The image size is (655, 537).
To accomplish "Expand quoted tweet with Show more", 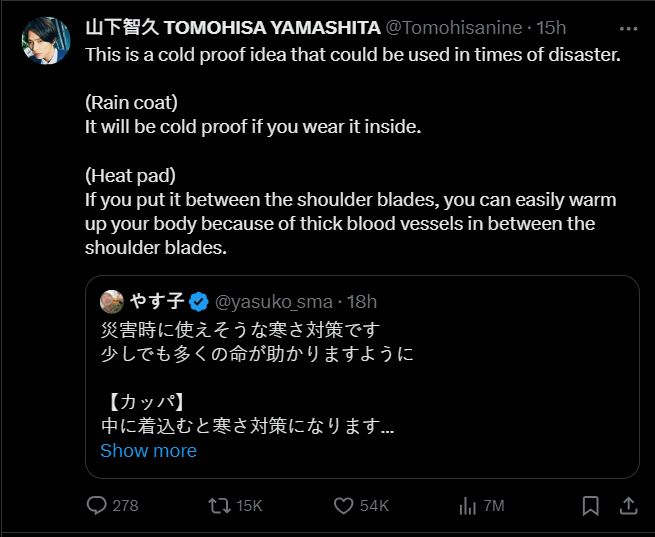I will click(x=148, y=450).
